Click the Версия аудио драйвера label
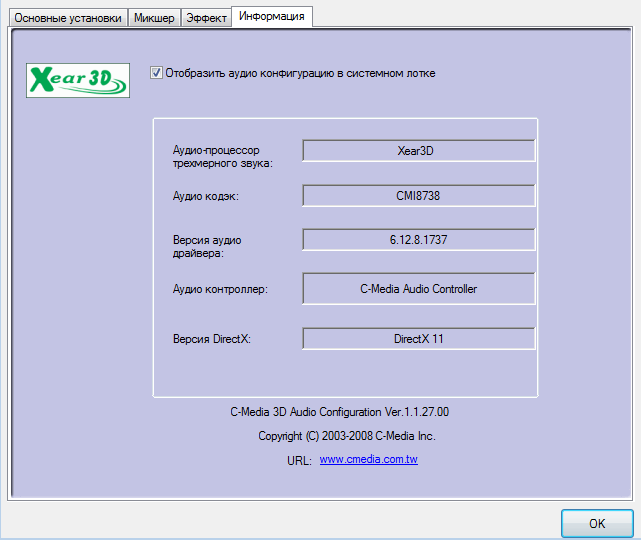The image size is (641, 540). (207, 247)
